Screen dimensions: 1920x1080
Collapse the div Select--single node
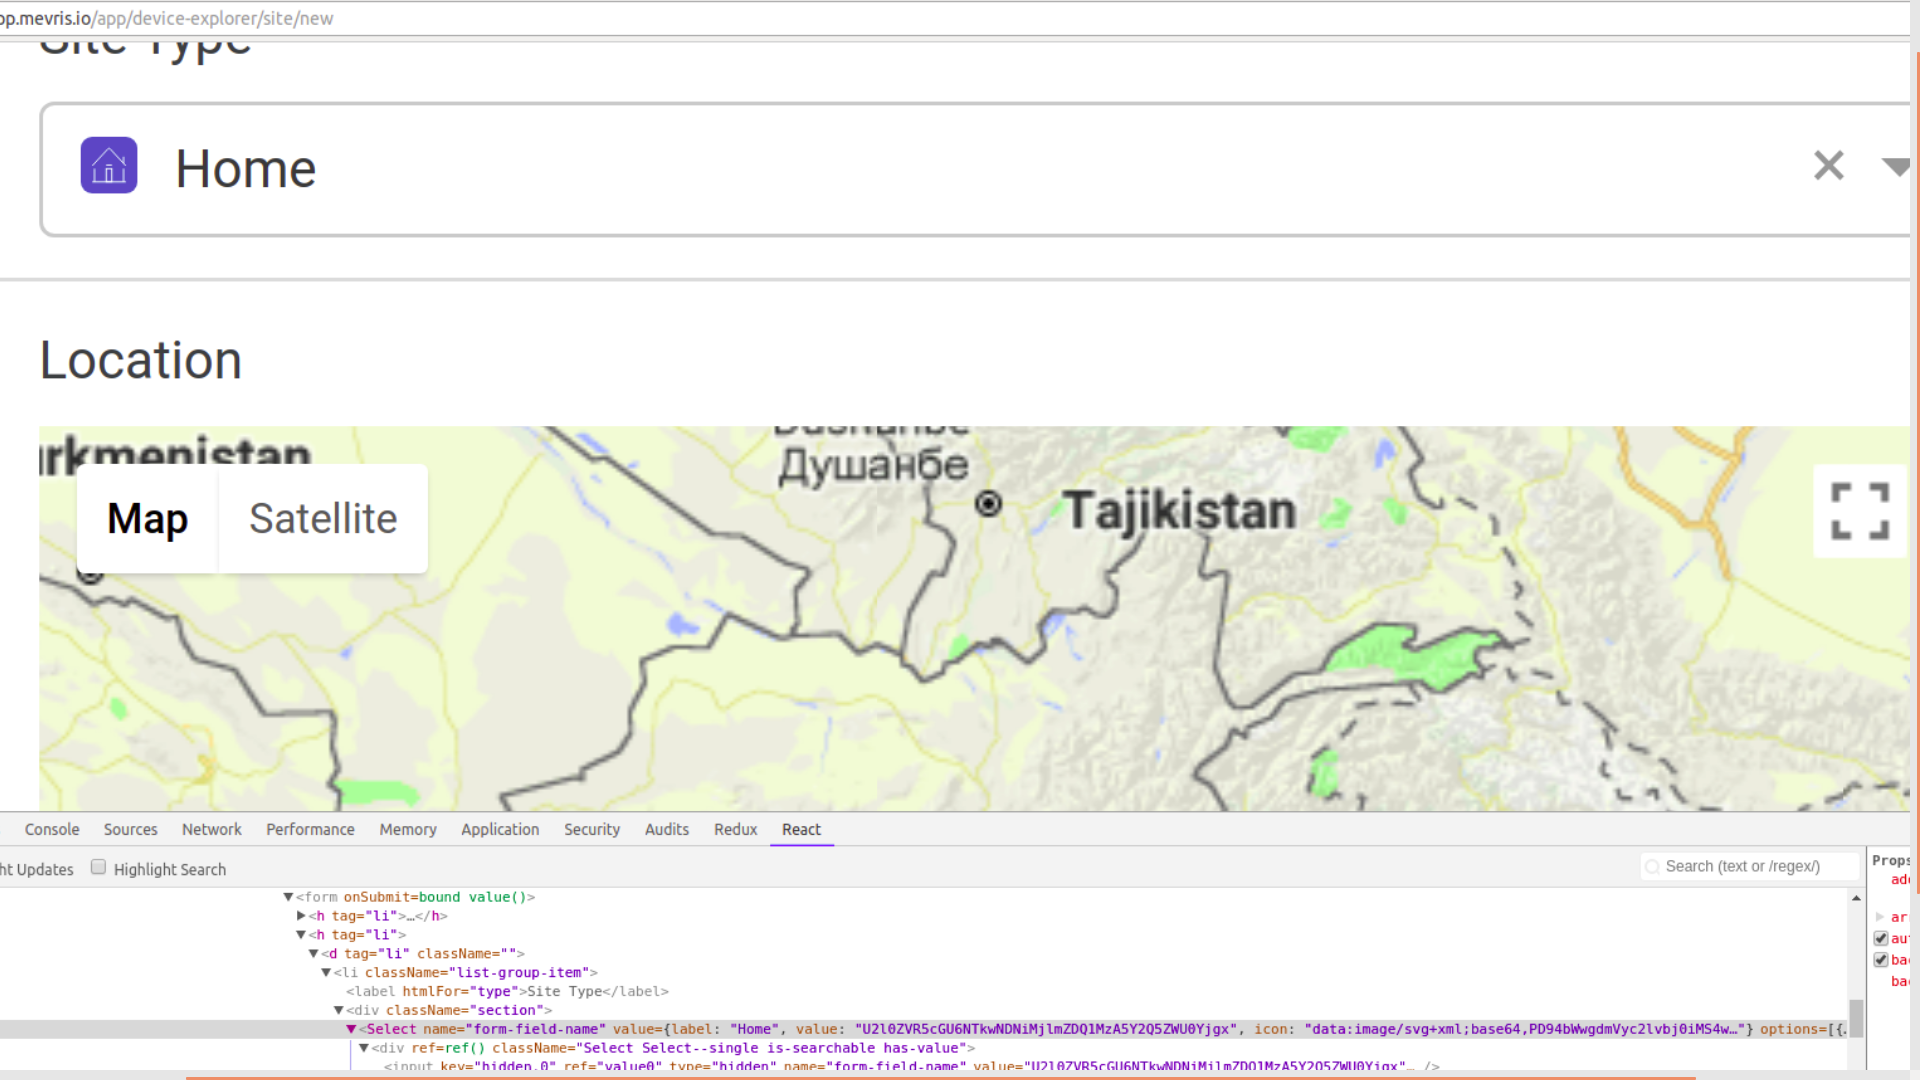point(364,1048)
